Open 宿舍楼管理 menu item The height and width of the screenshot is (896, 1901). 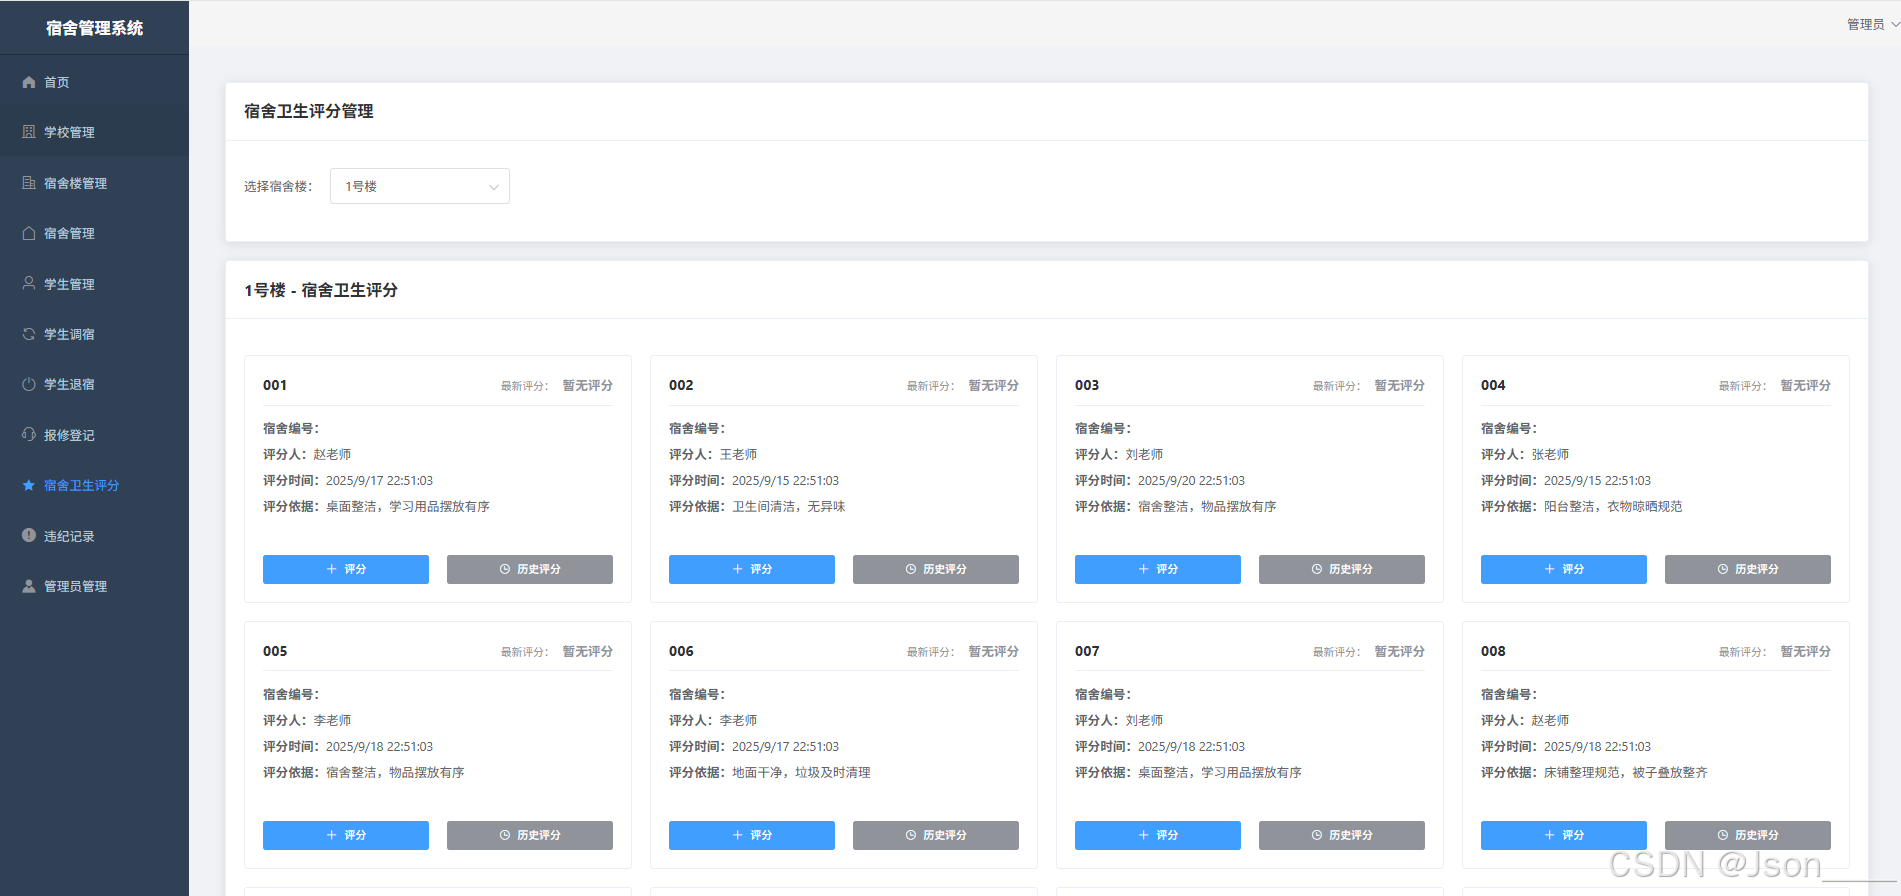point(94,183)
